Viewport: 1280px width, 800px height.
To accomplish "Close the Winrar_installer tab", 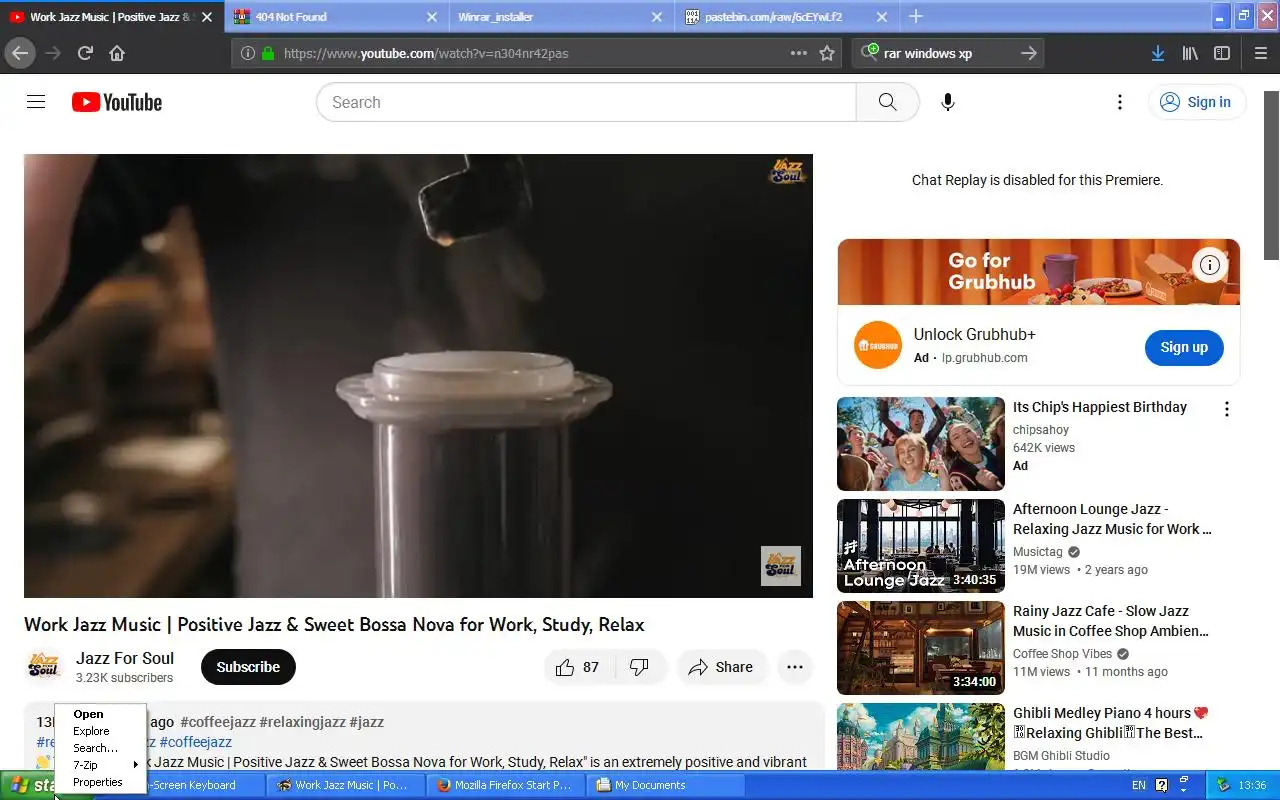I will pos(657,17).
